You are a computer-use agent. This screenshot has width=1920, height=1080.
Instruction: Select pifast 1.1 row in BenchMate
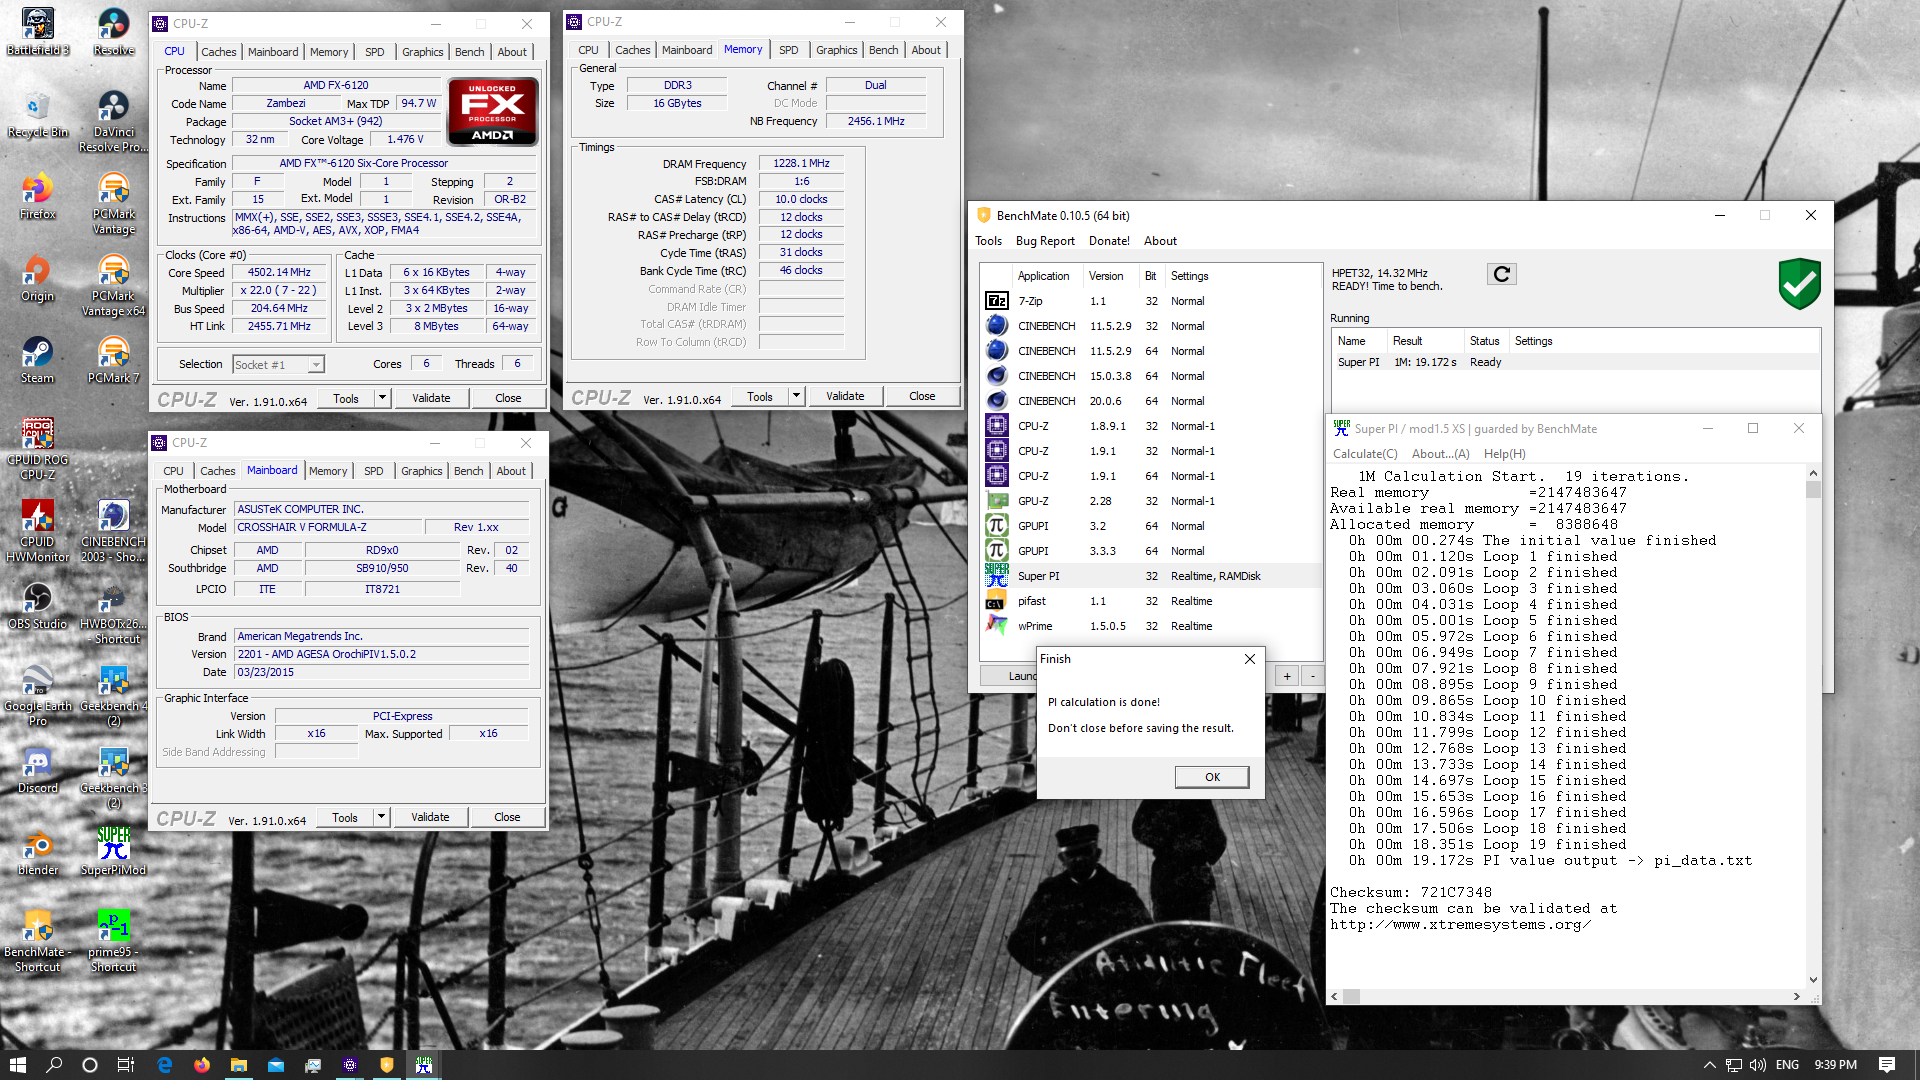point(1150,601)
